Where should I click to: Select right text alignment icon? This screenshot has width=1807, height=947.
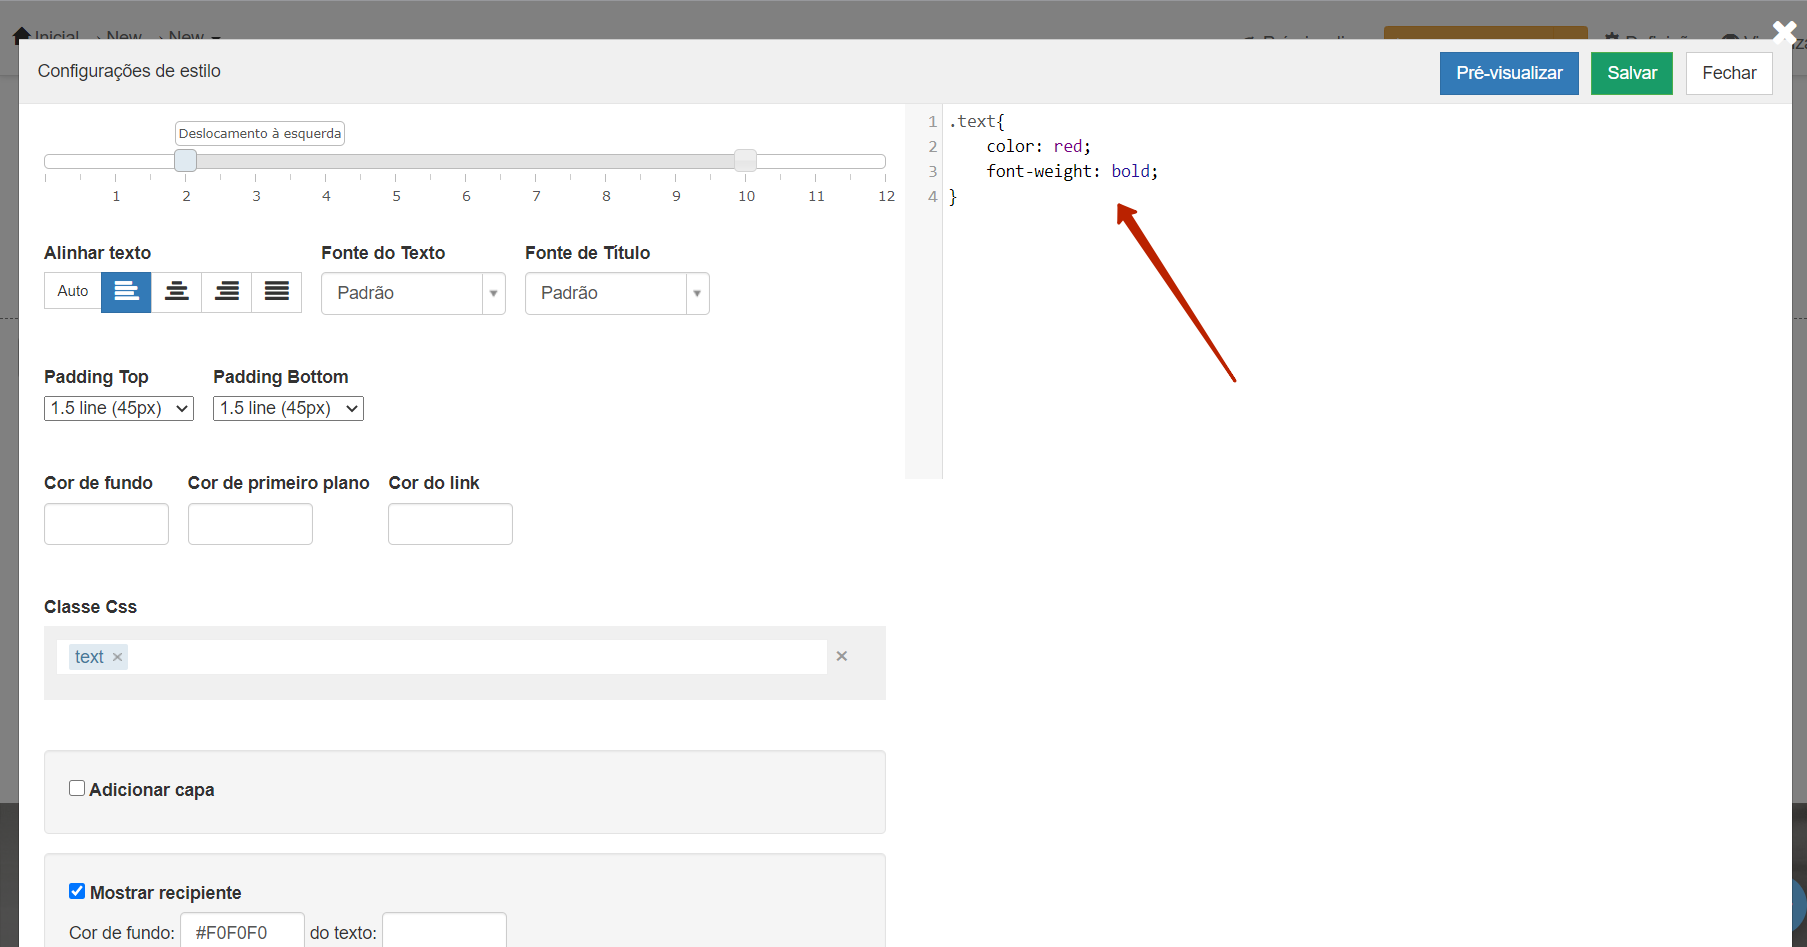click(227, 292)
